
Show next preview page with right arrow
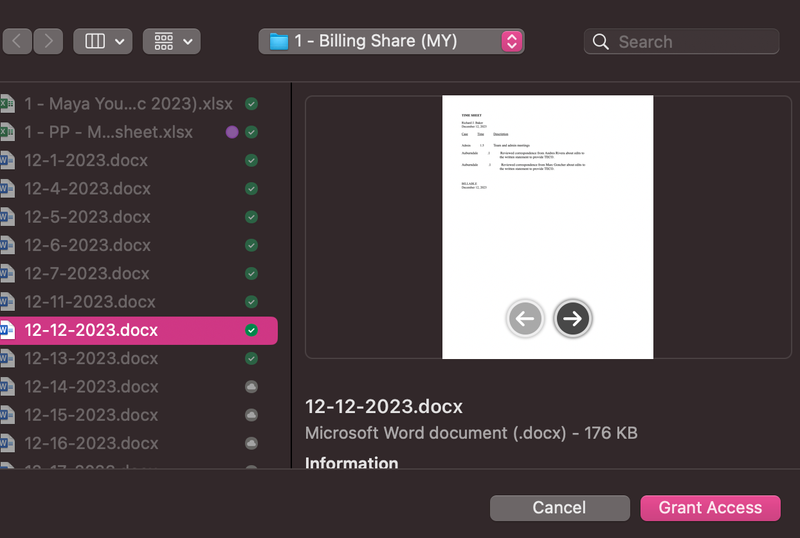572,319
